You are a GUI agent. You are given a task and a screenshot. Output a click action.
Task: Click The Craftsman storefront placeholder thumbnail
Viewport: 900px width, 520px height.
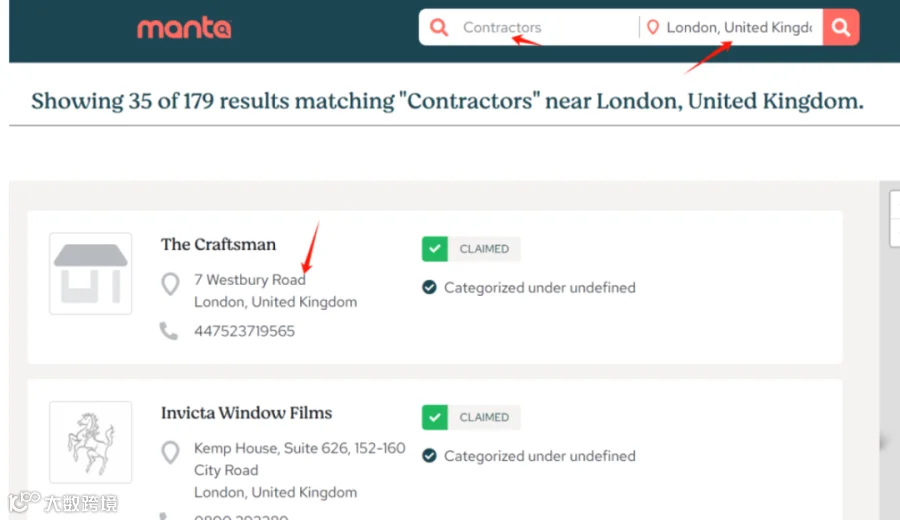91,273
